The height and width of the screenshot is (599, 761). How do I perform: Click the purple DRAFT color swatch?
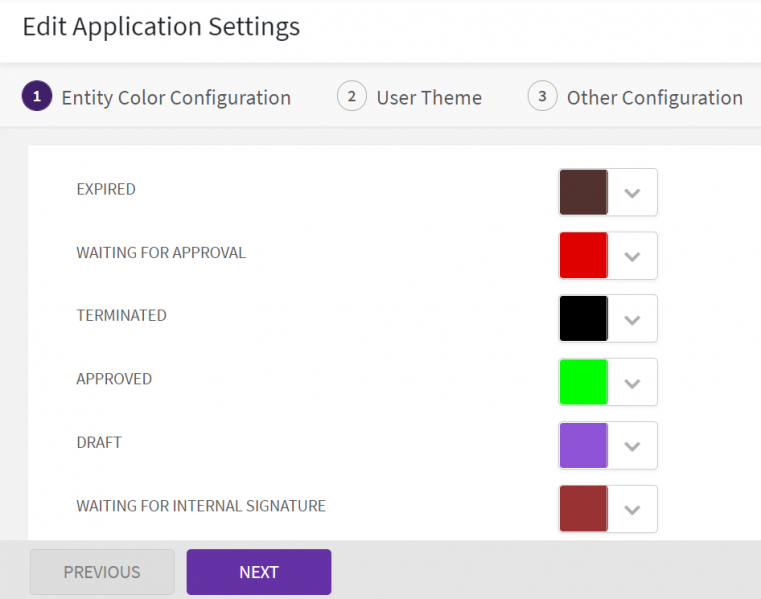point(584,445)
